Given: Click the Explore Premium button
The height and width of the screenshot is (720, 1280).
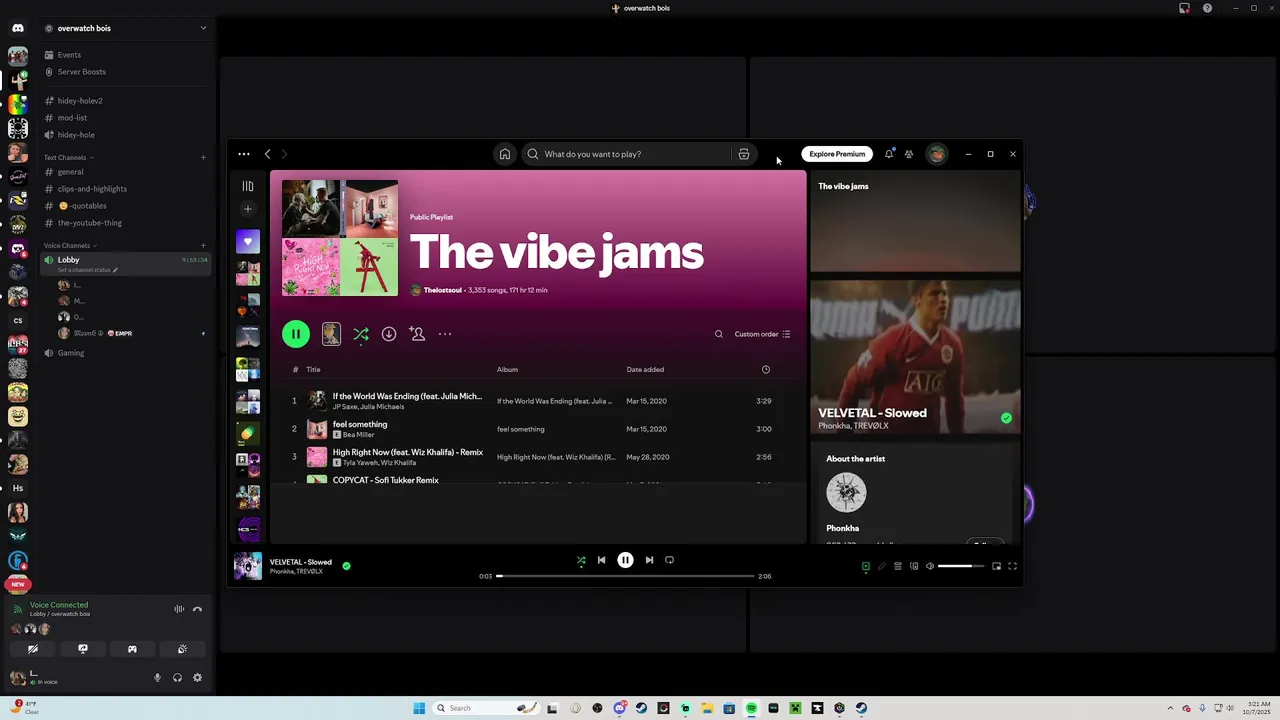Looking at the screenshot, I should (837, 154).
